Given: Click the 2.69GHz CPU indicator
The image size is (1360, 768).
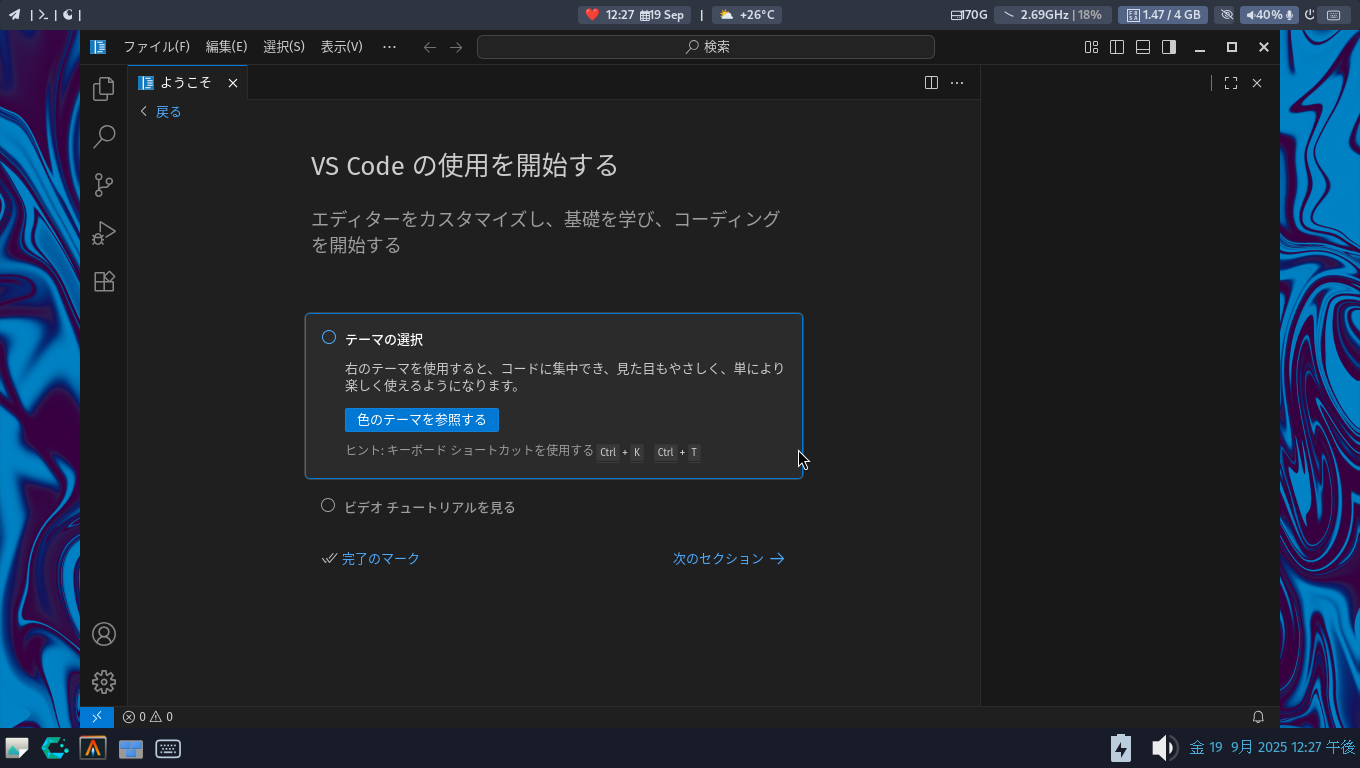Looking at the screenshot, I should [1052, 15].
